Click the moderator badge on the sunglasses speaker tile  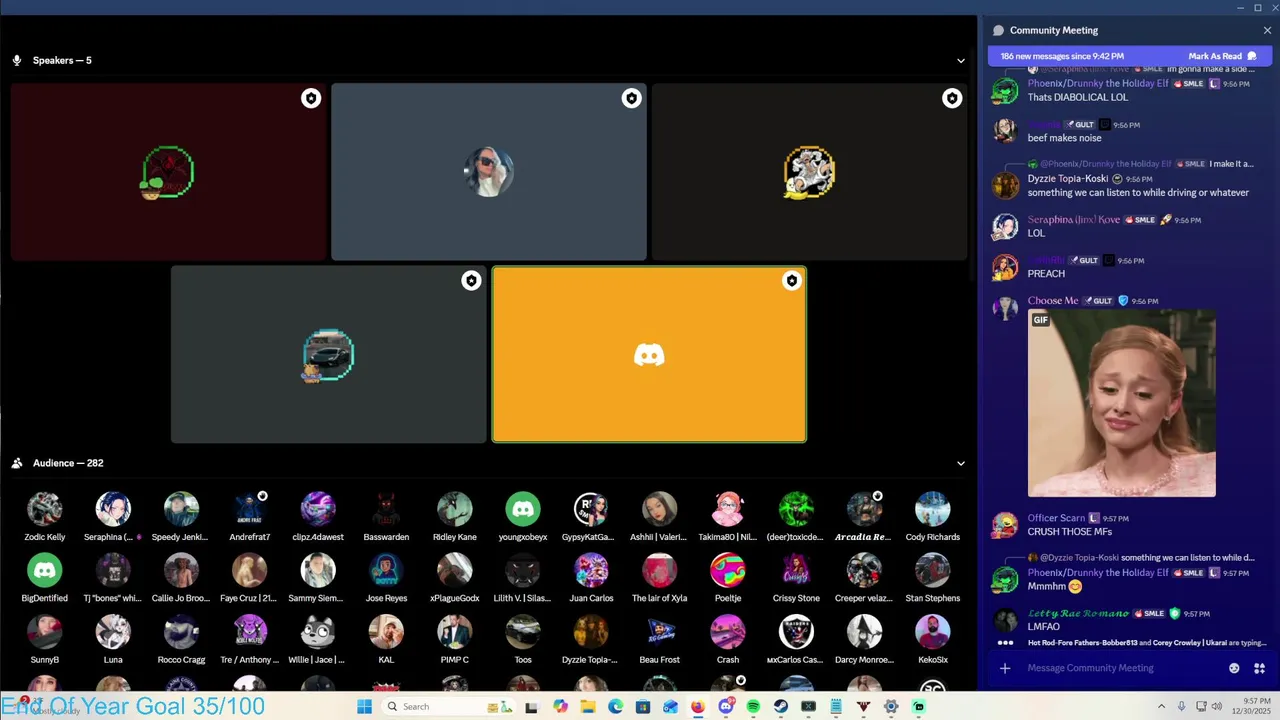tap(631, 98)
